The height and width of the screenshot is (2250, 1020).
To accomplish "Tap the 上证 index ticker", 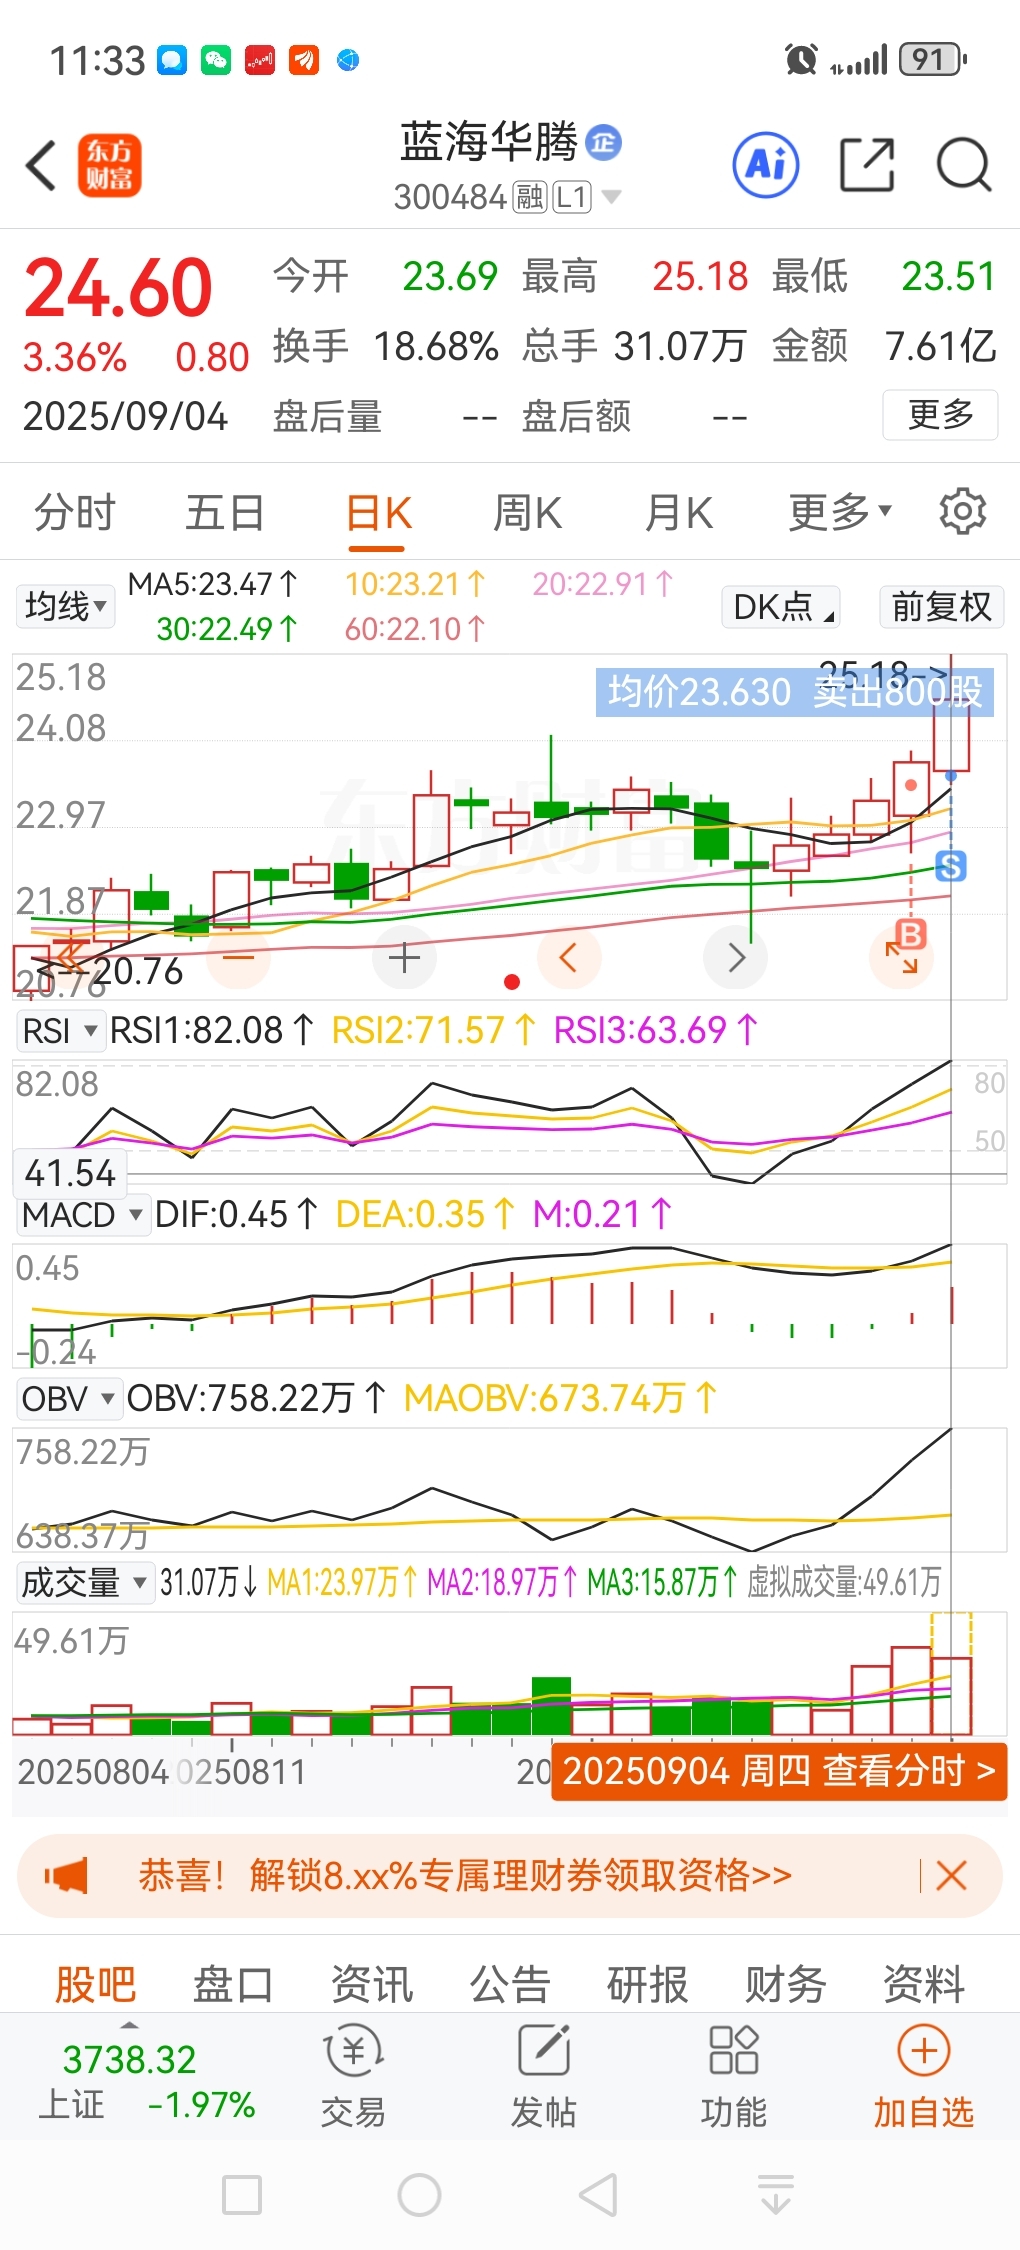I will [147, 2082].
